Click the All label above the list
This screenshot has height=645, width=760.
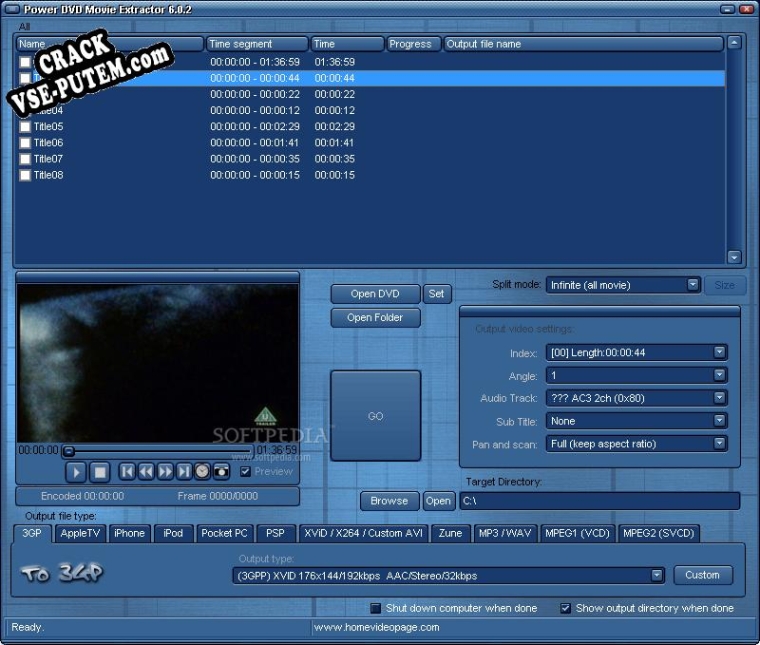pos(24,27)
